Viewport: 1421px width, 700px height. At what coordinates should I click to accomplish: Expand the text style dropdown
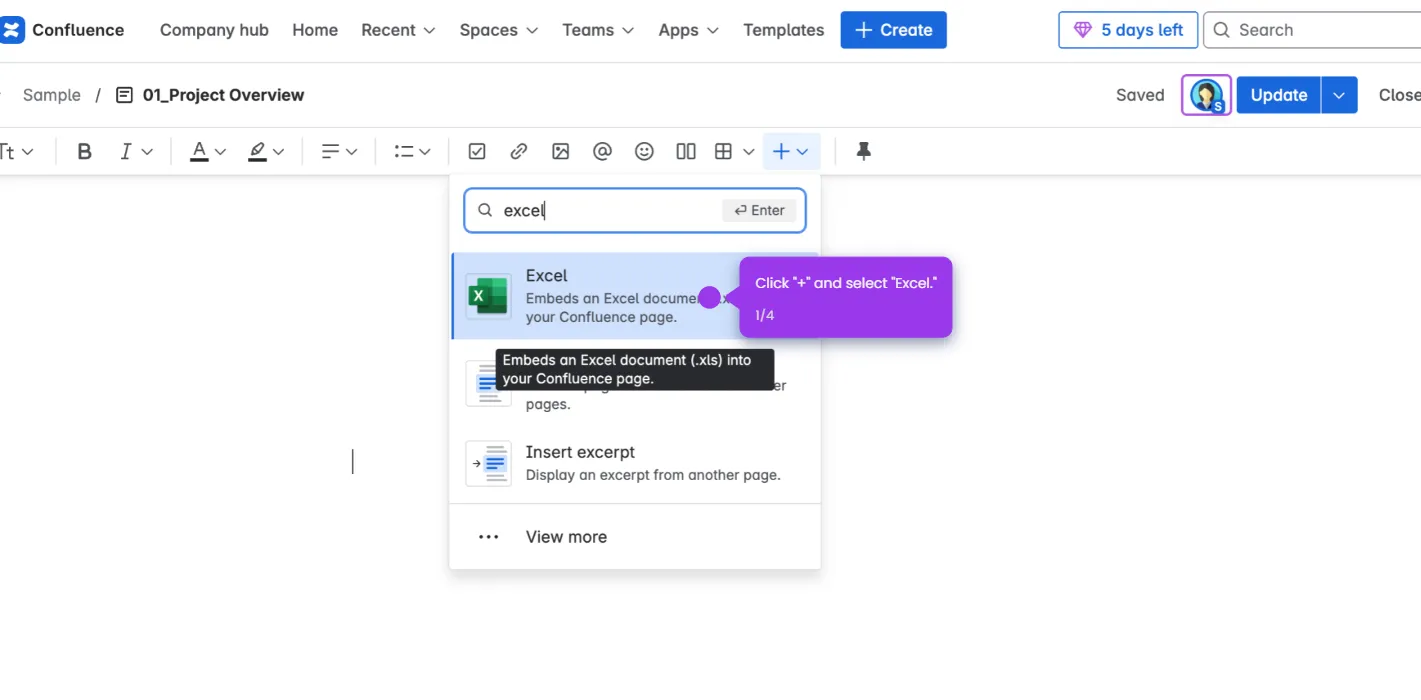pyautogui.click(x=17, y=151)
